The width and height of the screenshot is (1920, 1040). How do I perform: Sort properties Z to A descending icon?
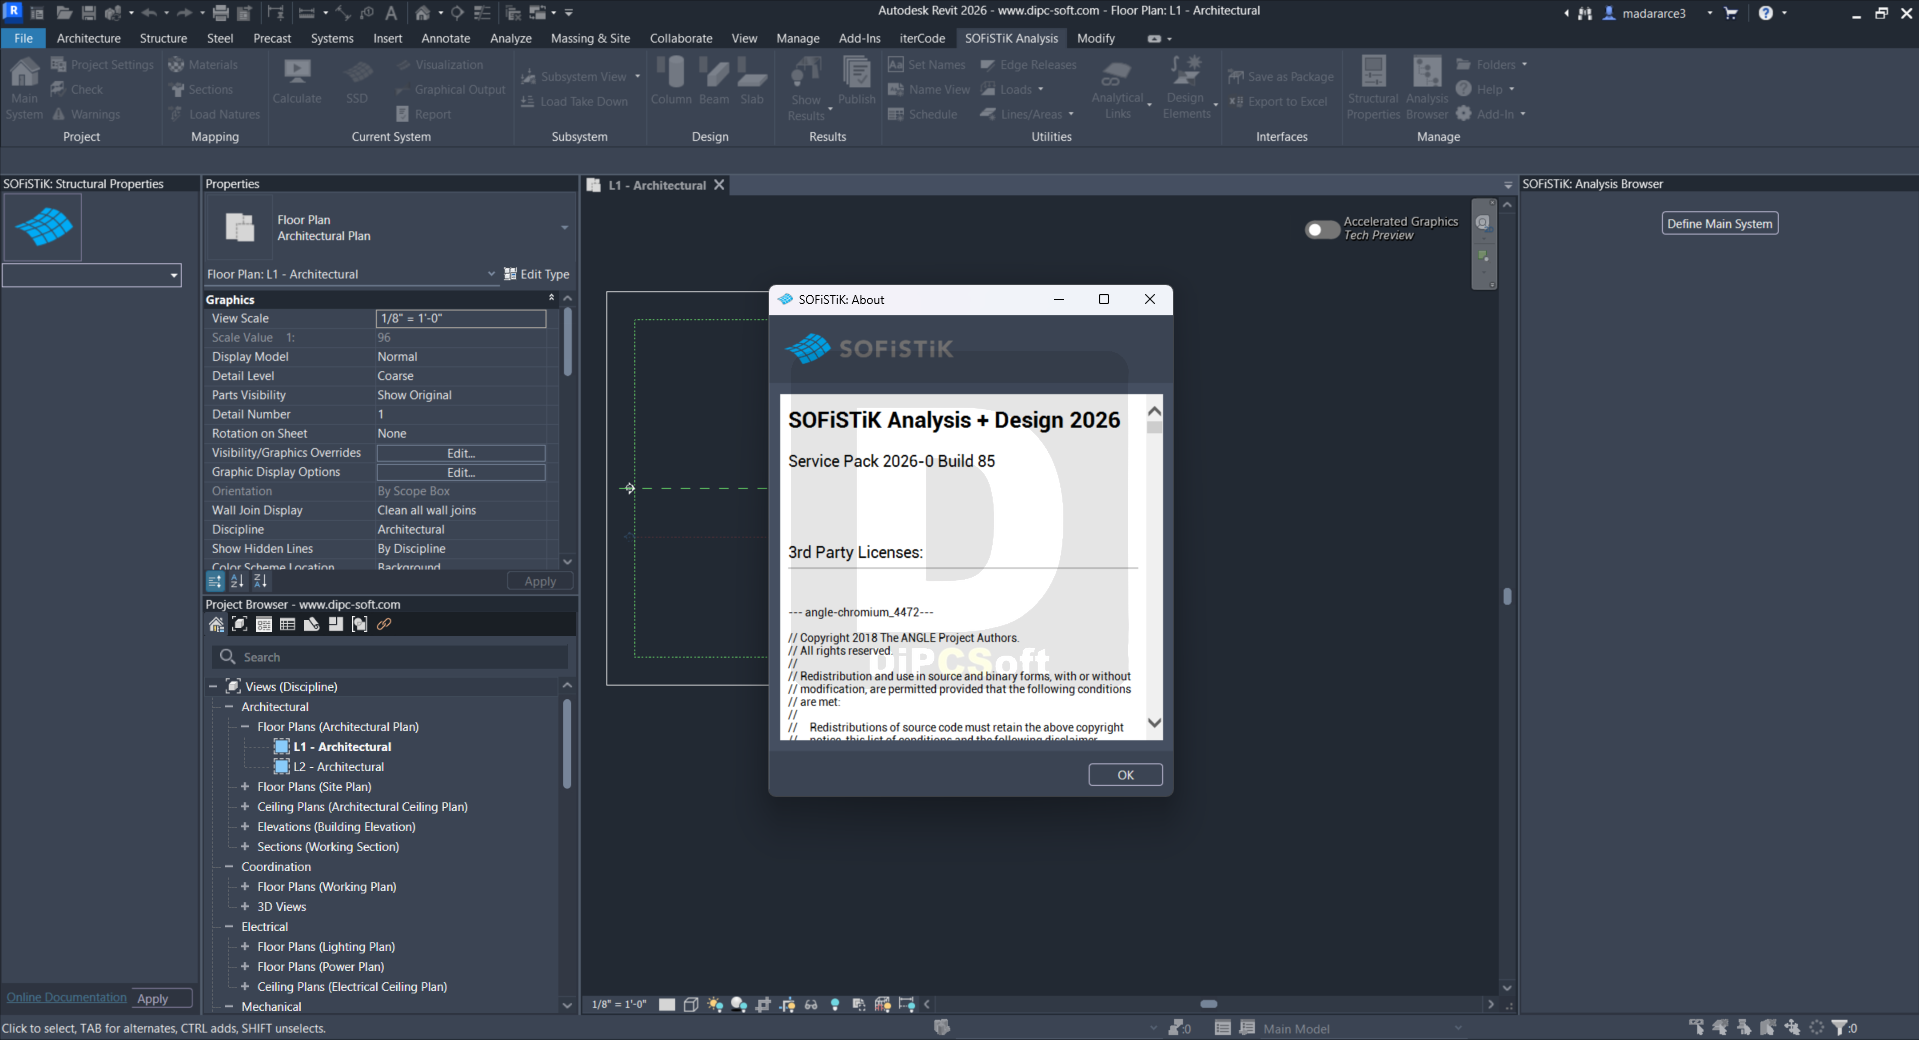[x=260, y=581]
